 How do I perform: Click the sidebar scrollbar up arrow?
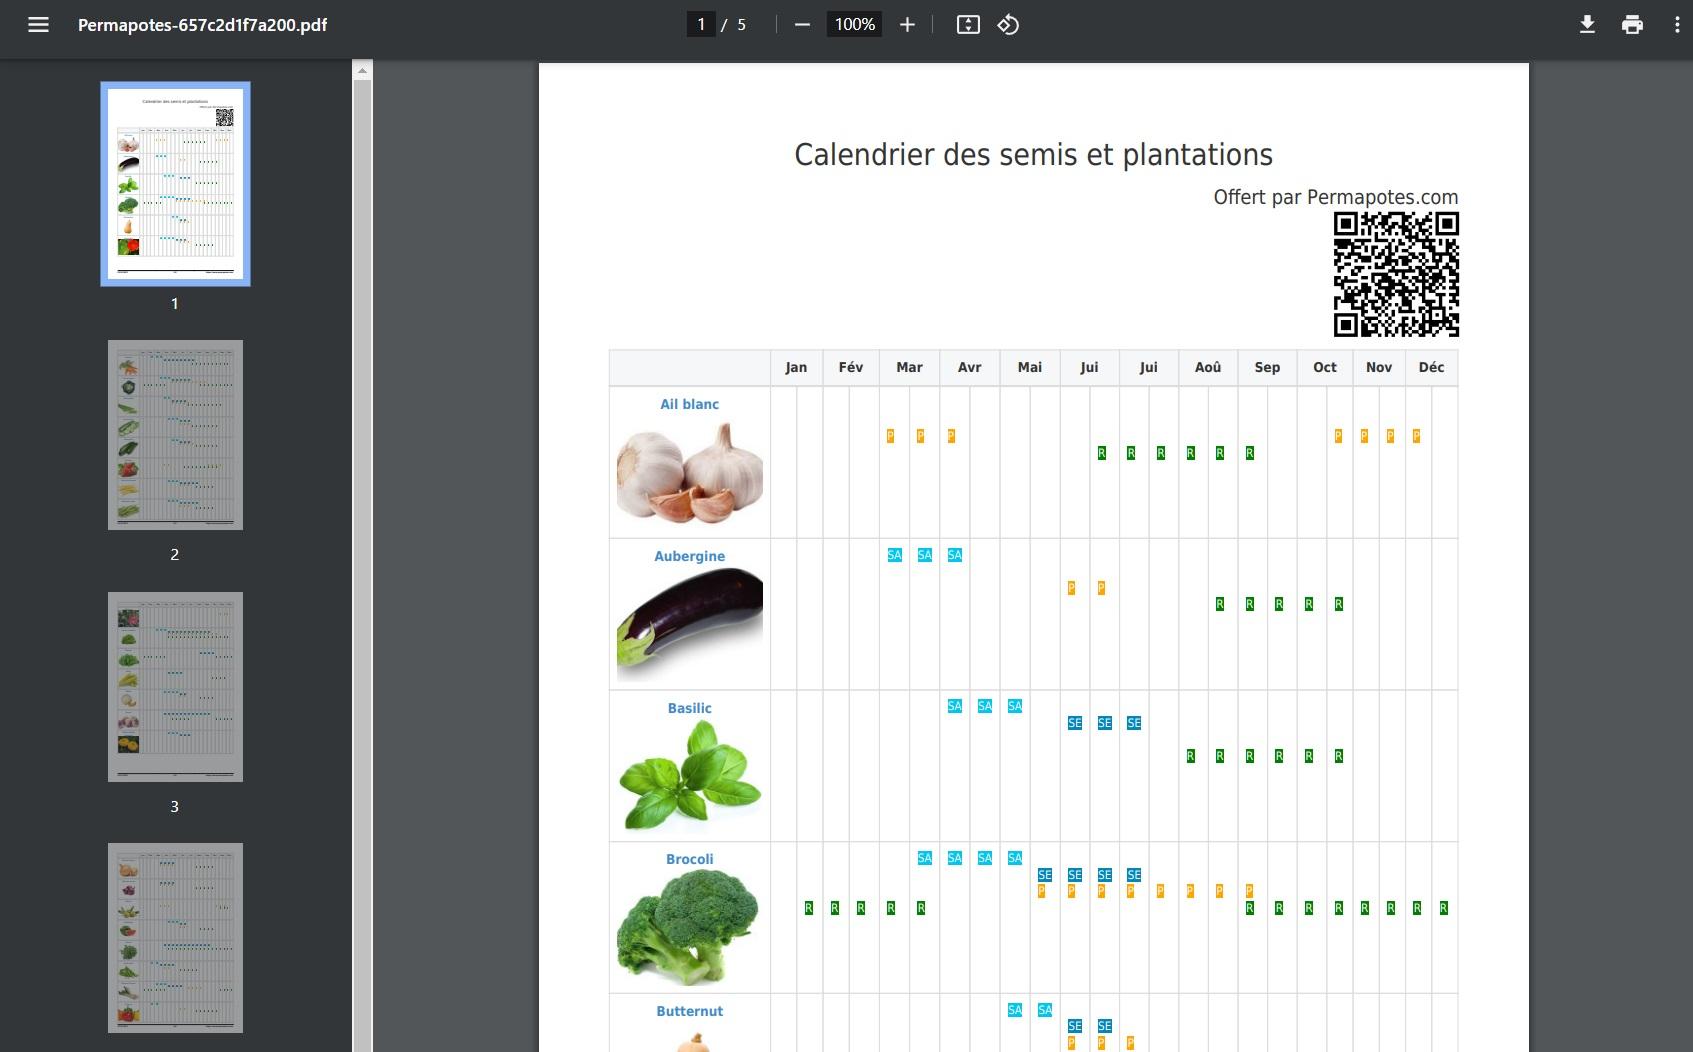click(x=363, y=70)
